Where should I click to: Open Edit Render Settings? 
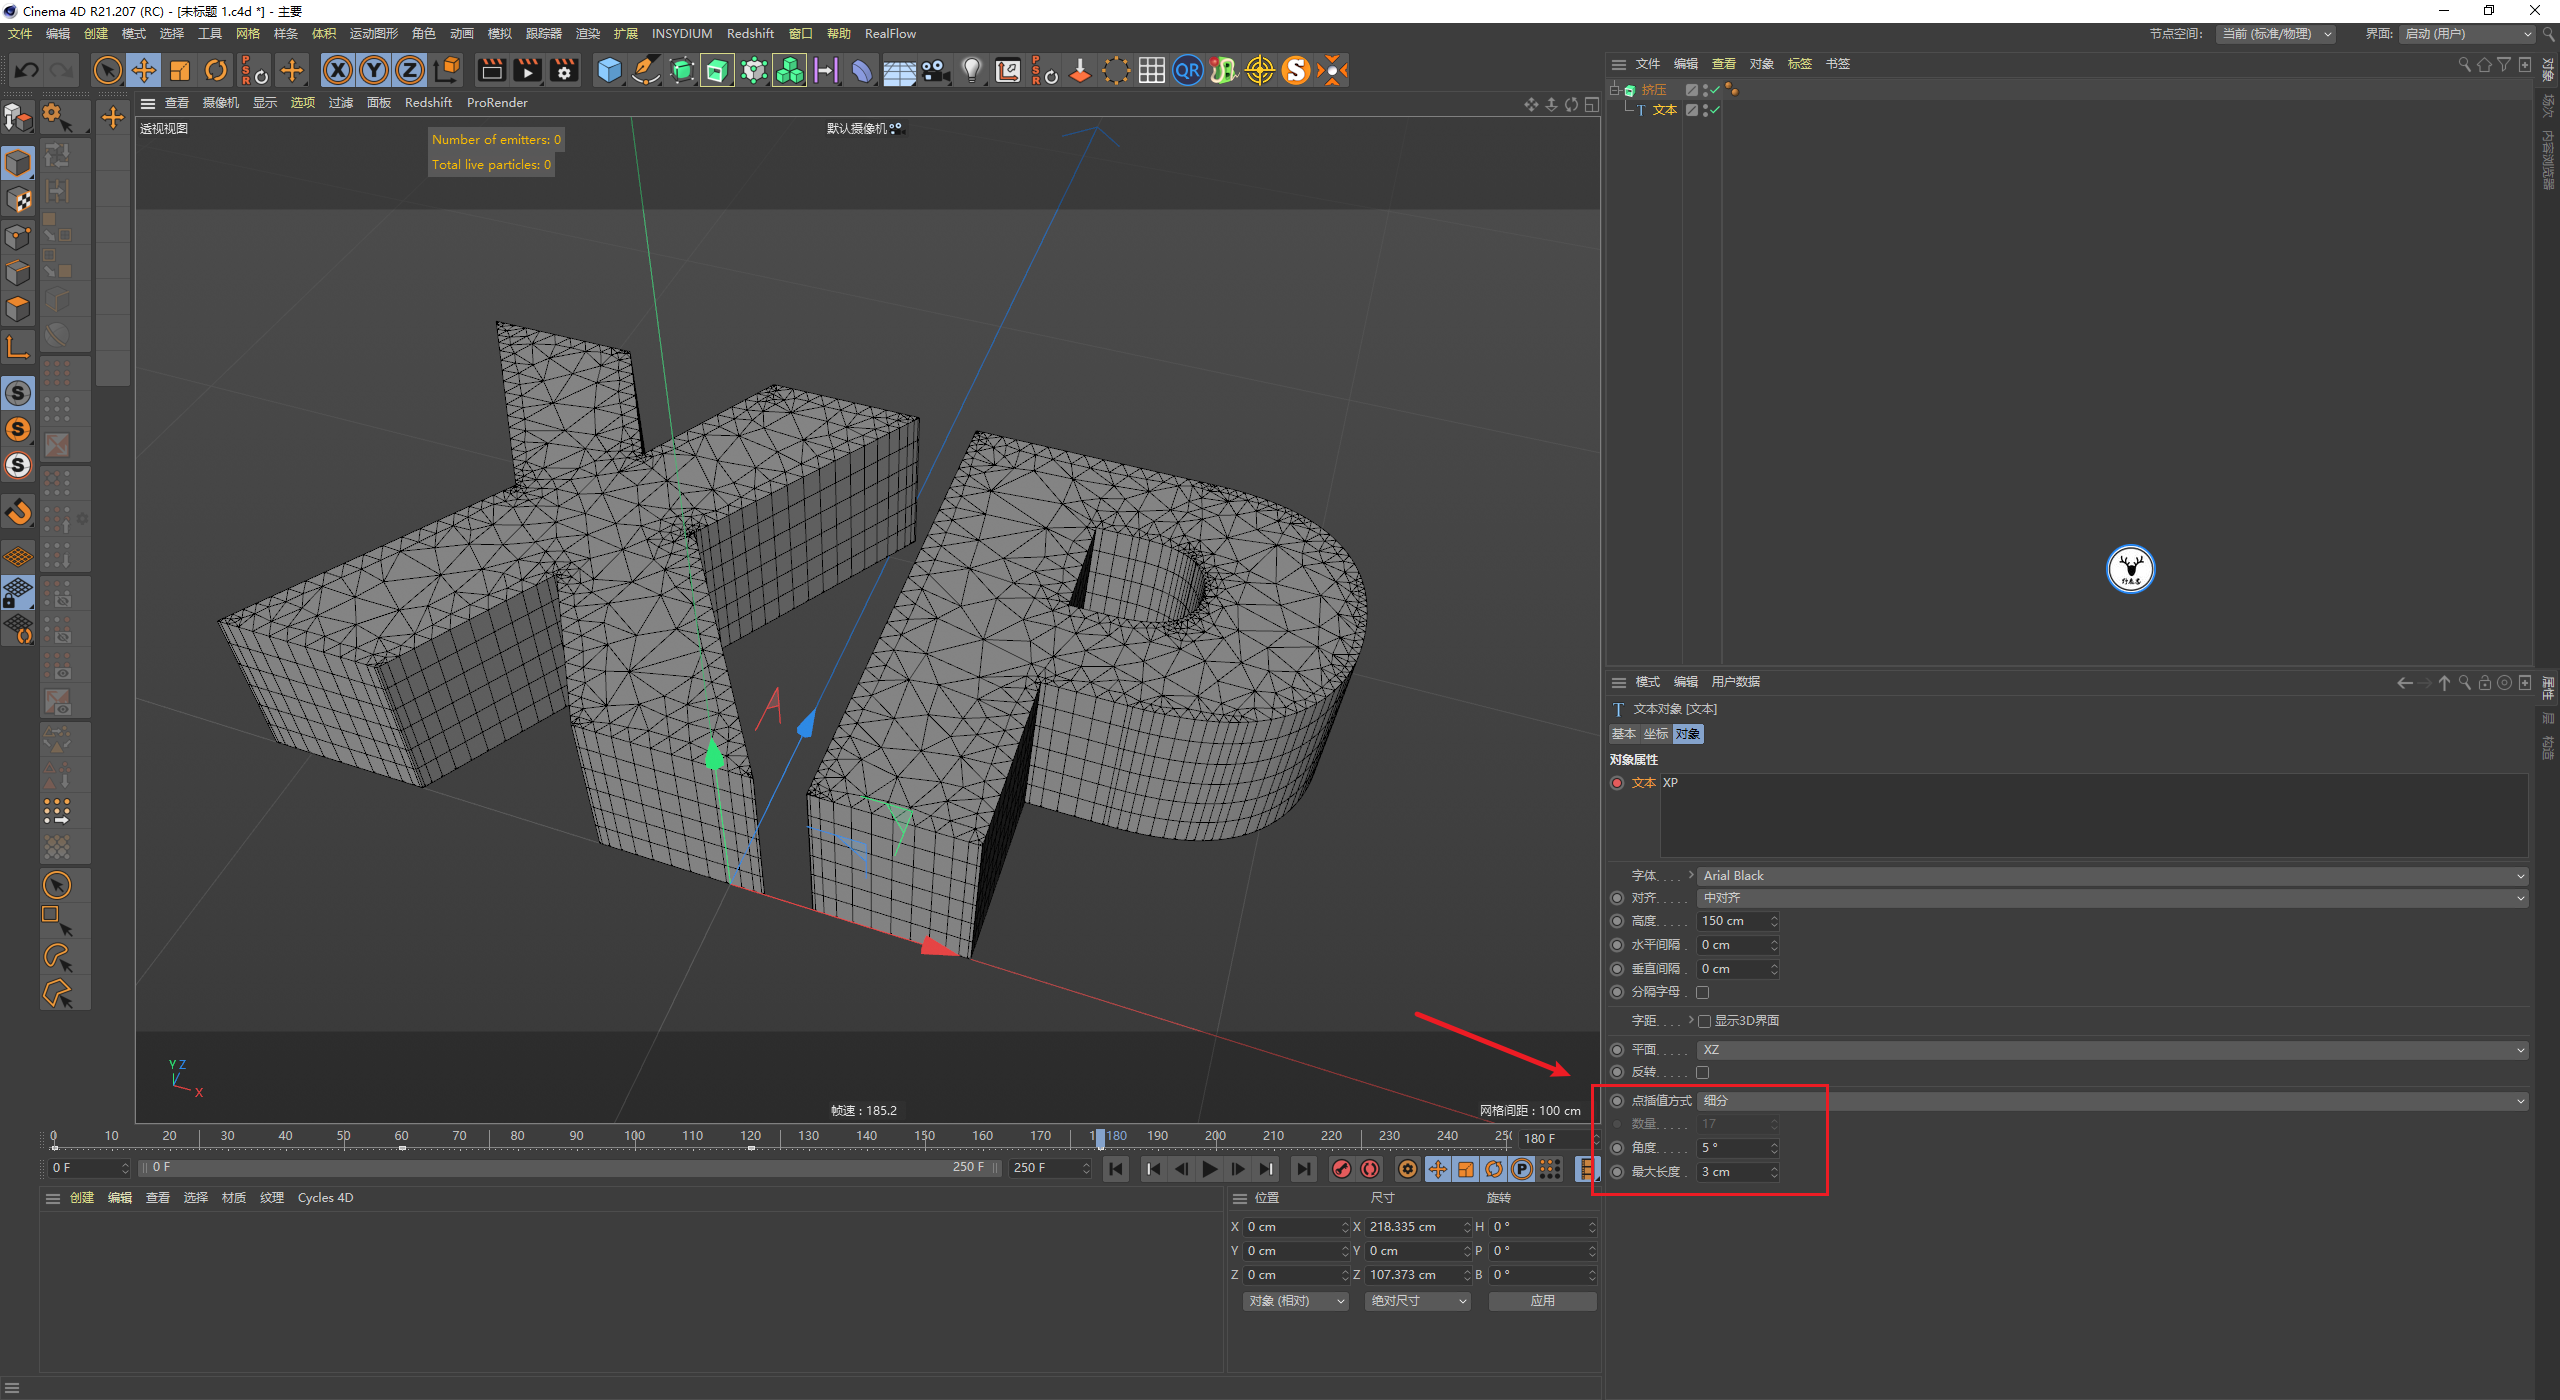[x=564, y=70]
